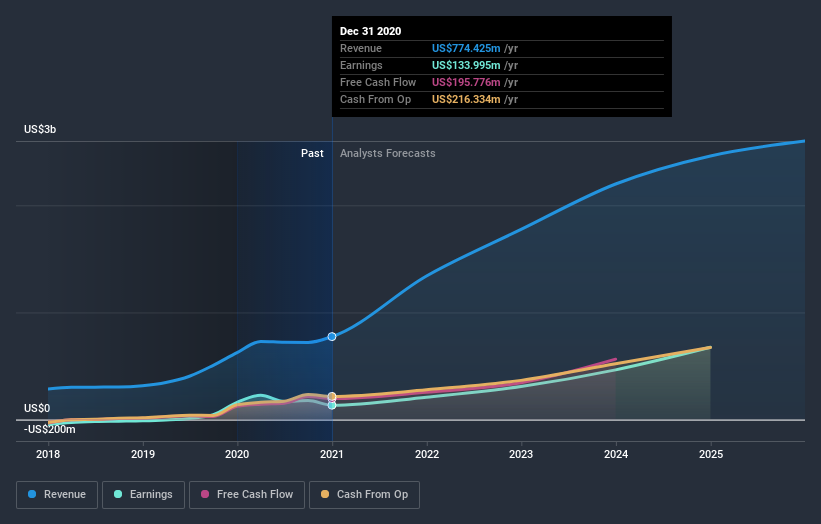821x524 pixels.
Task: Click the pink Free Cash Flow legend dot
Action: coord(205,494)
